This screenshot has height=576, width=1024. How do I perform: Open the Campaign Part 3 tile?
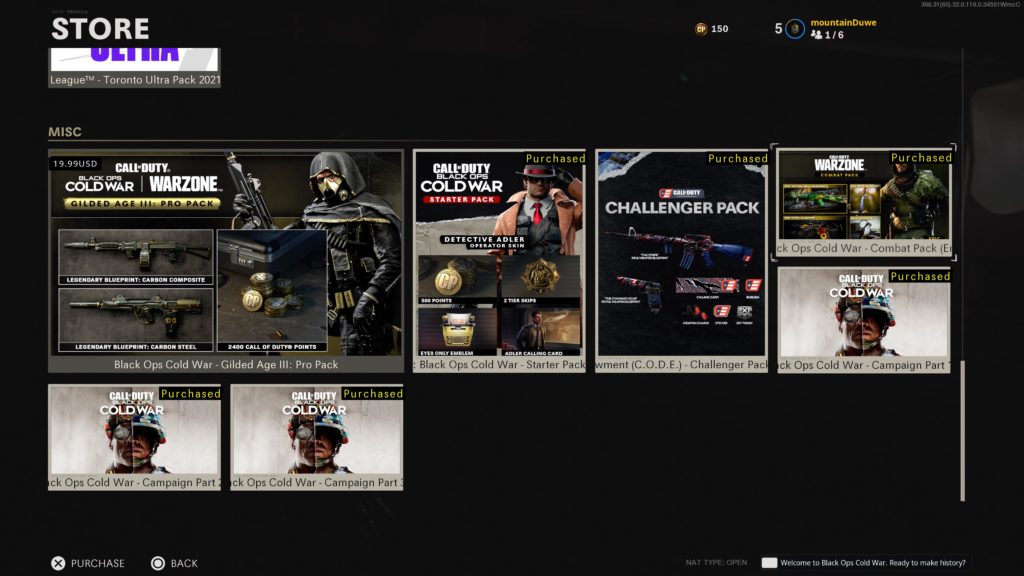click(x=317, y=438)
